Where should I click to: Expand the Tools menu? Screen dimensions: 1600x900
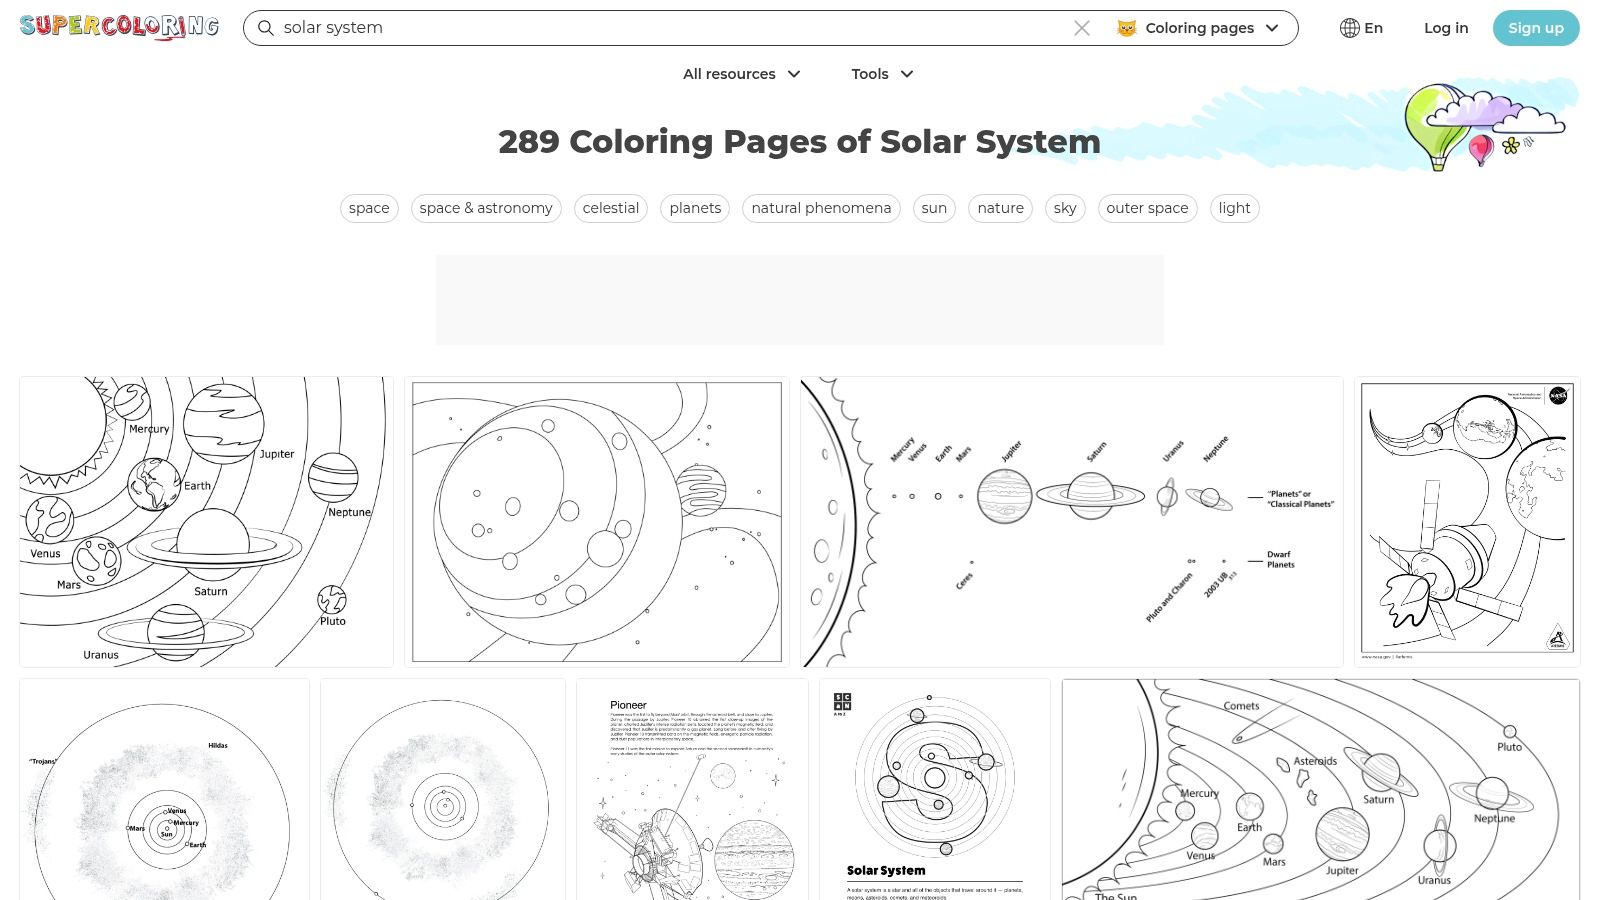pyautogui.click(x=882, y=74)
